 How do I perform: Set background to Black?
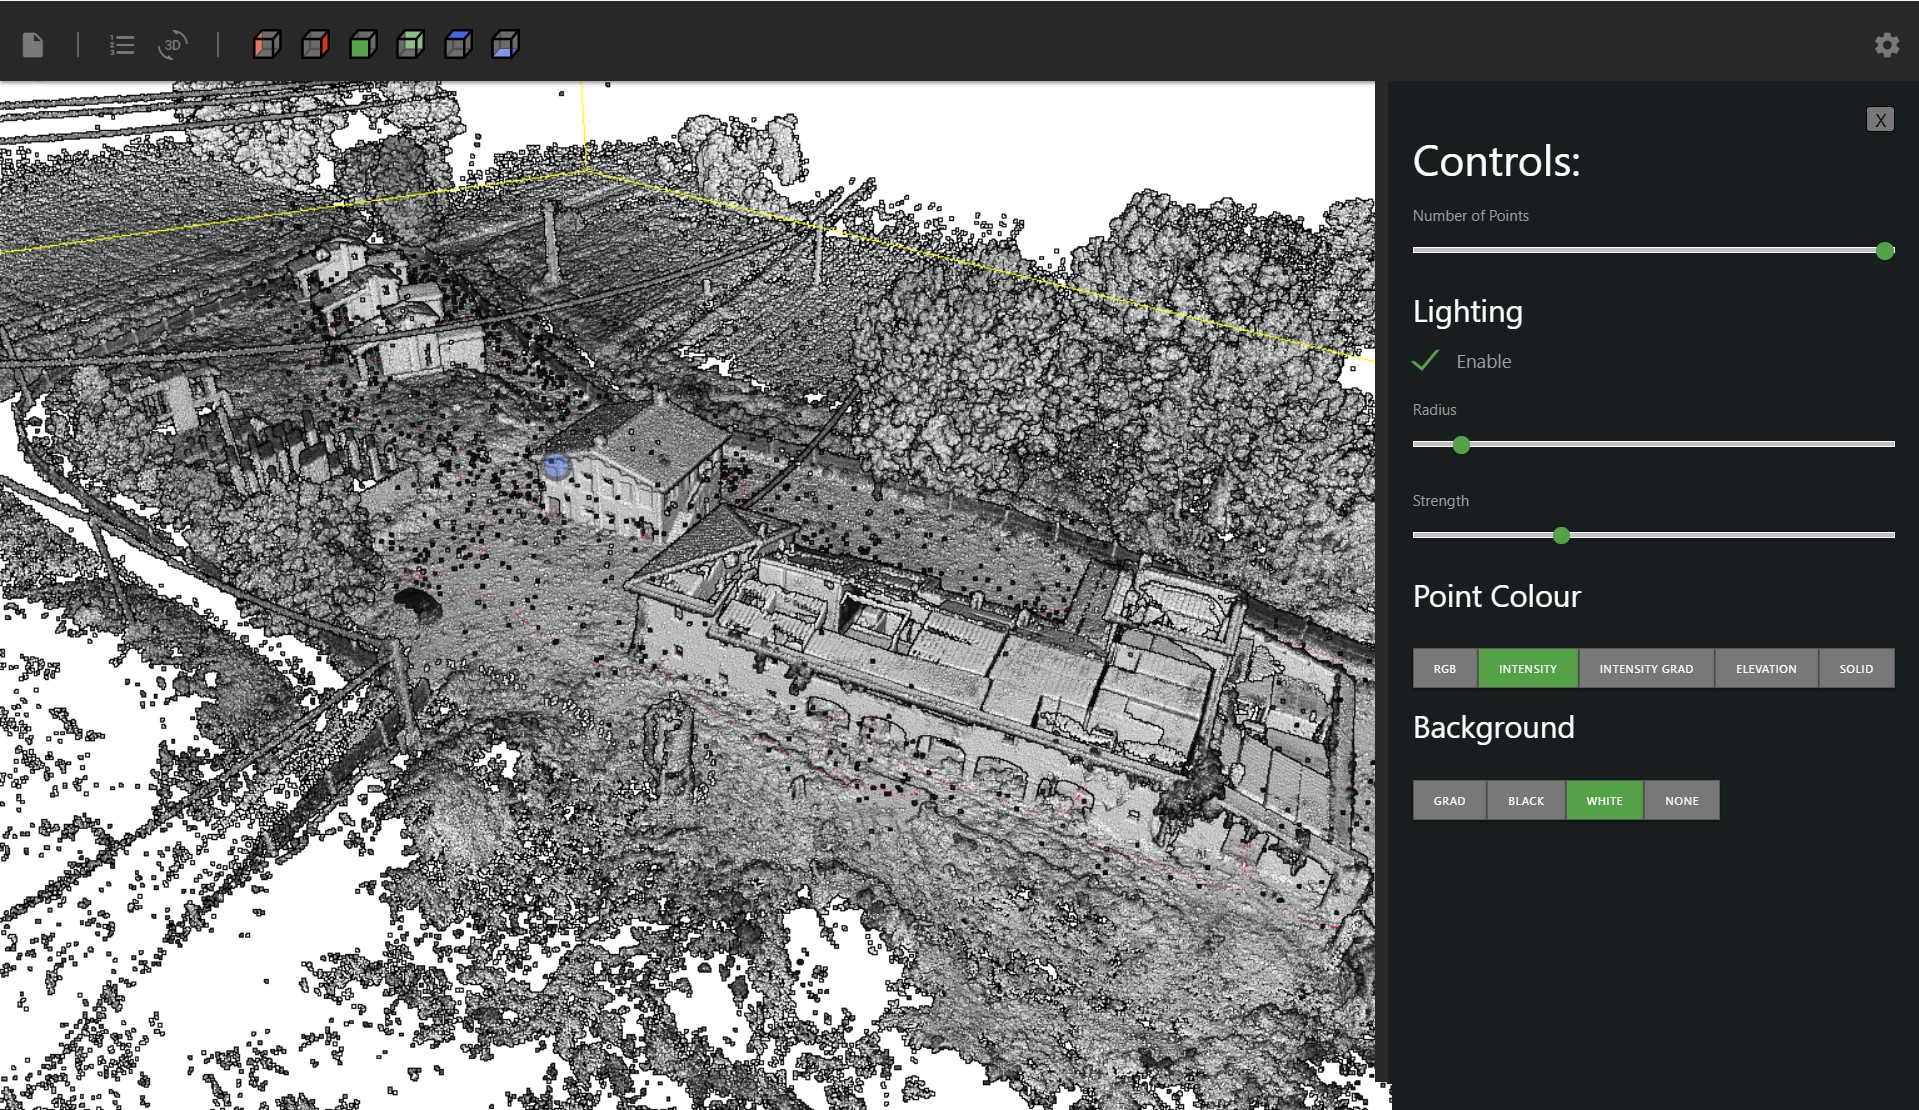point(1526,801)
